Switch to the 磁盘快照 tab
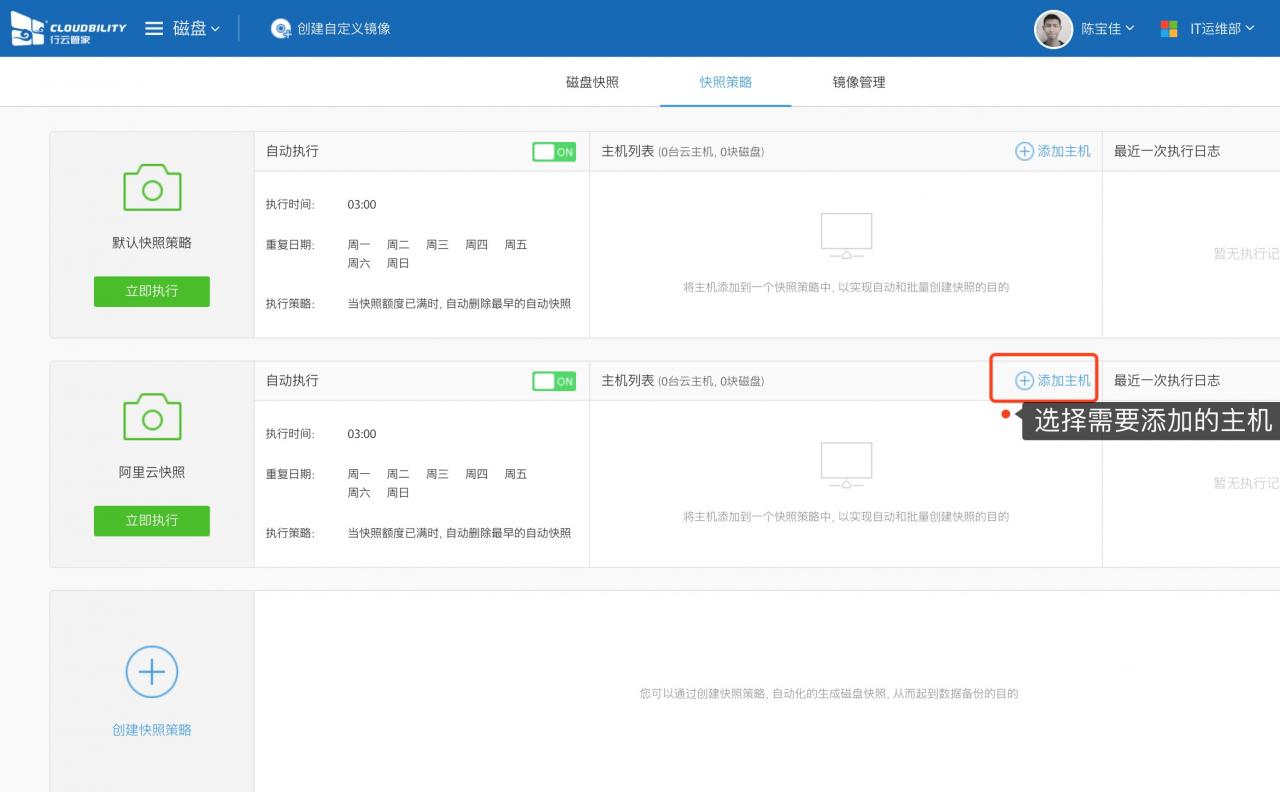This screenshot has height=792, width=1280. pyautogui.click(x=592, y=82)
